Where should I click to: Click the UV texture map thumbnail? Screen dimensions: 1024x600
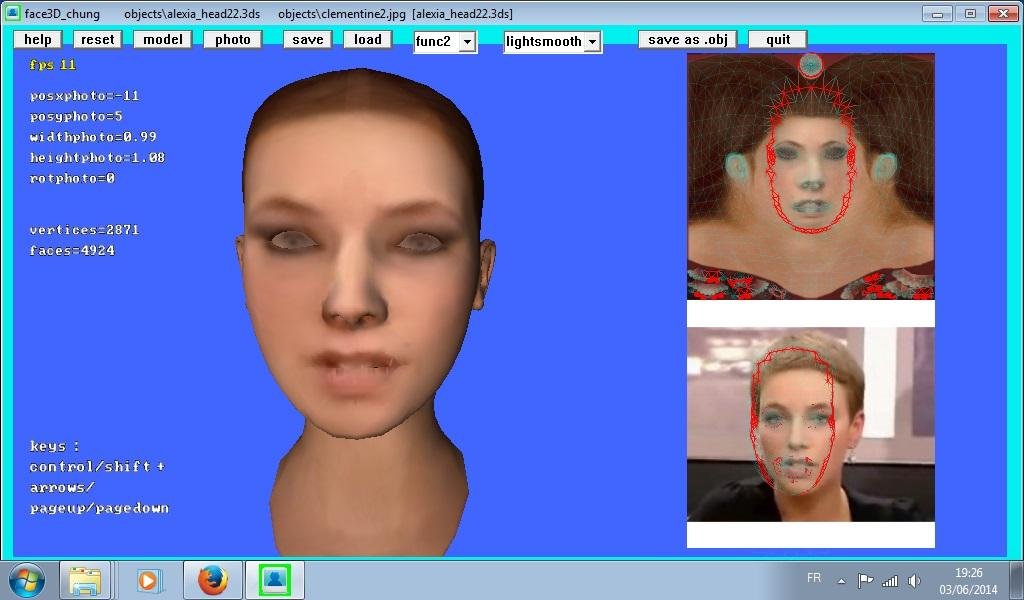(x=810, y=176)
